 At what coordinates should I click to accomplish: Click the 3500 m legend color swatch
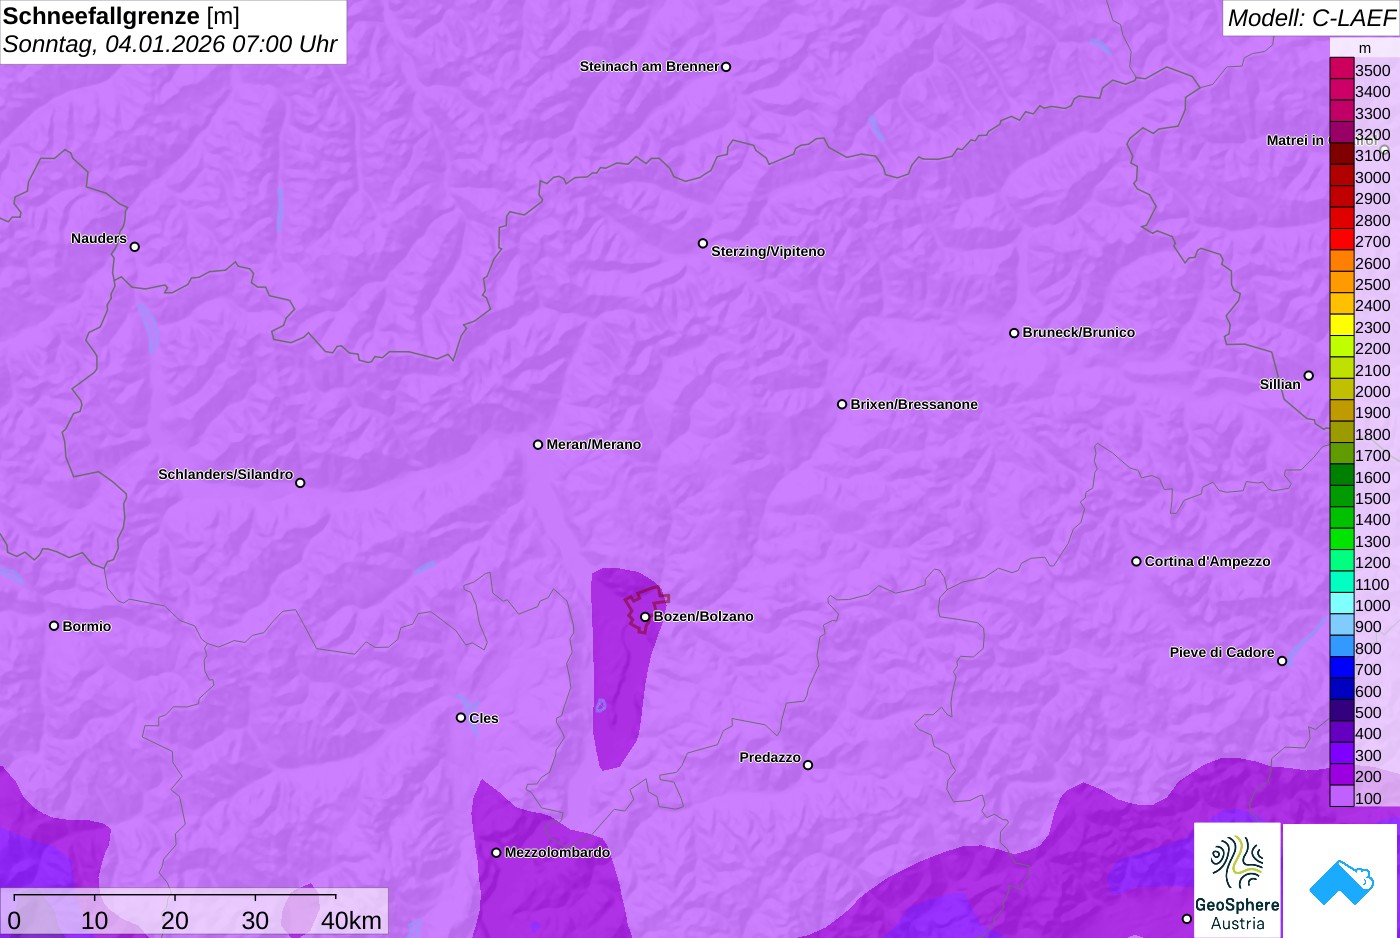click(1341, 69)
